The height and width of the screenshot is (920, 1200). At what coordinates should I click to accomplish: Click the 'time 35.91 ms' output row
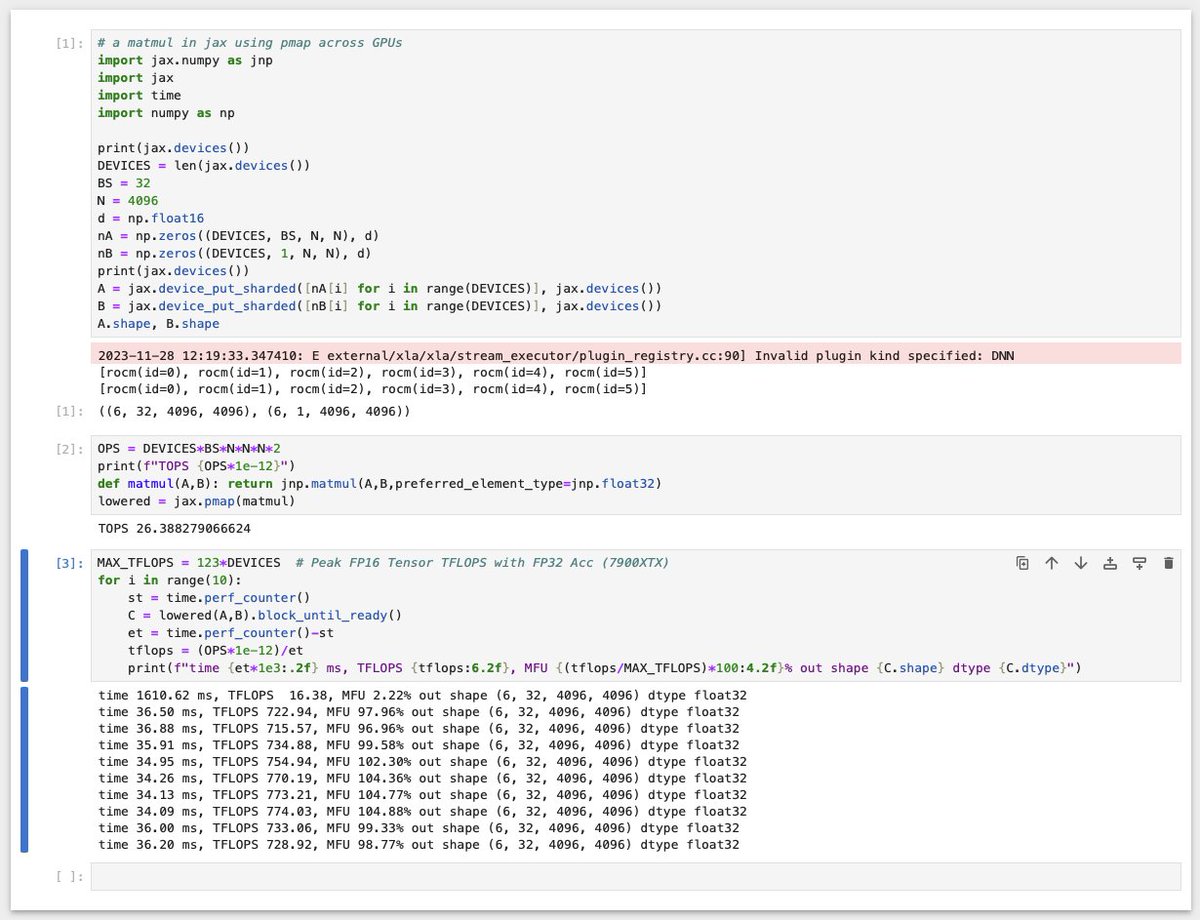click(x=419, y=745)
